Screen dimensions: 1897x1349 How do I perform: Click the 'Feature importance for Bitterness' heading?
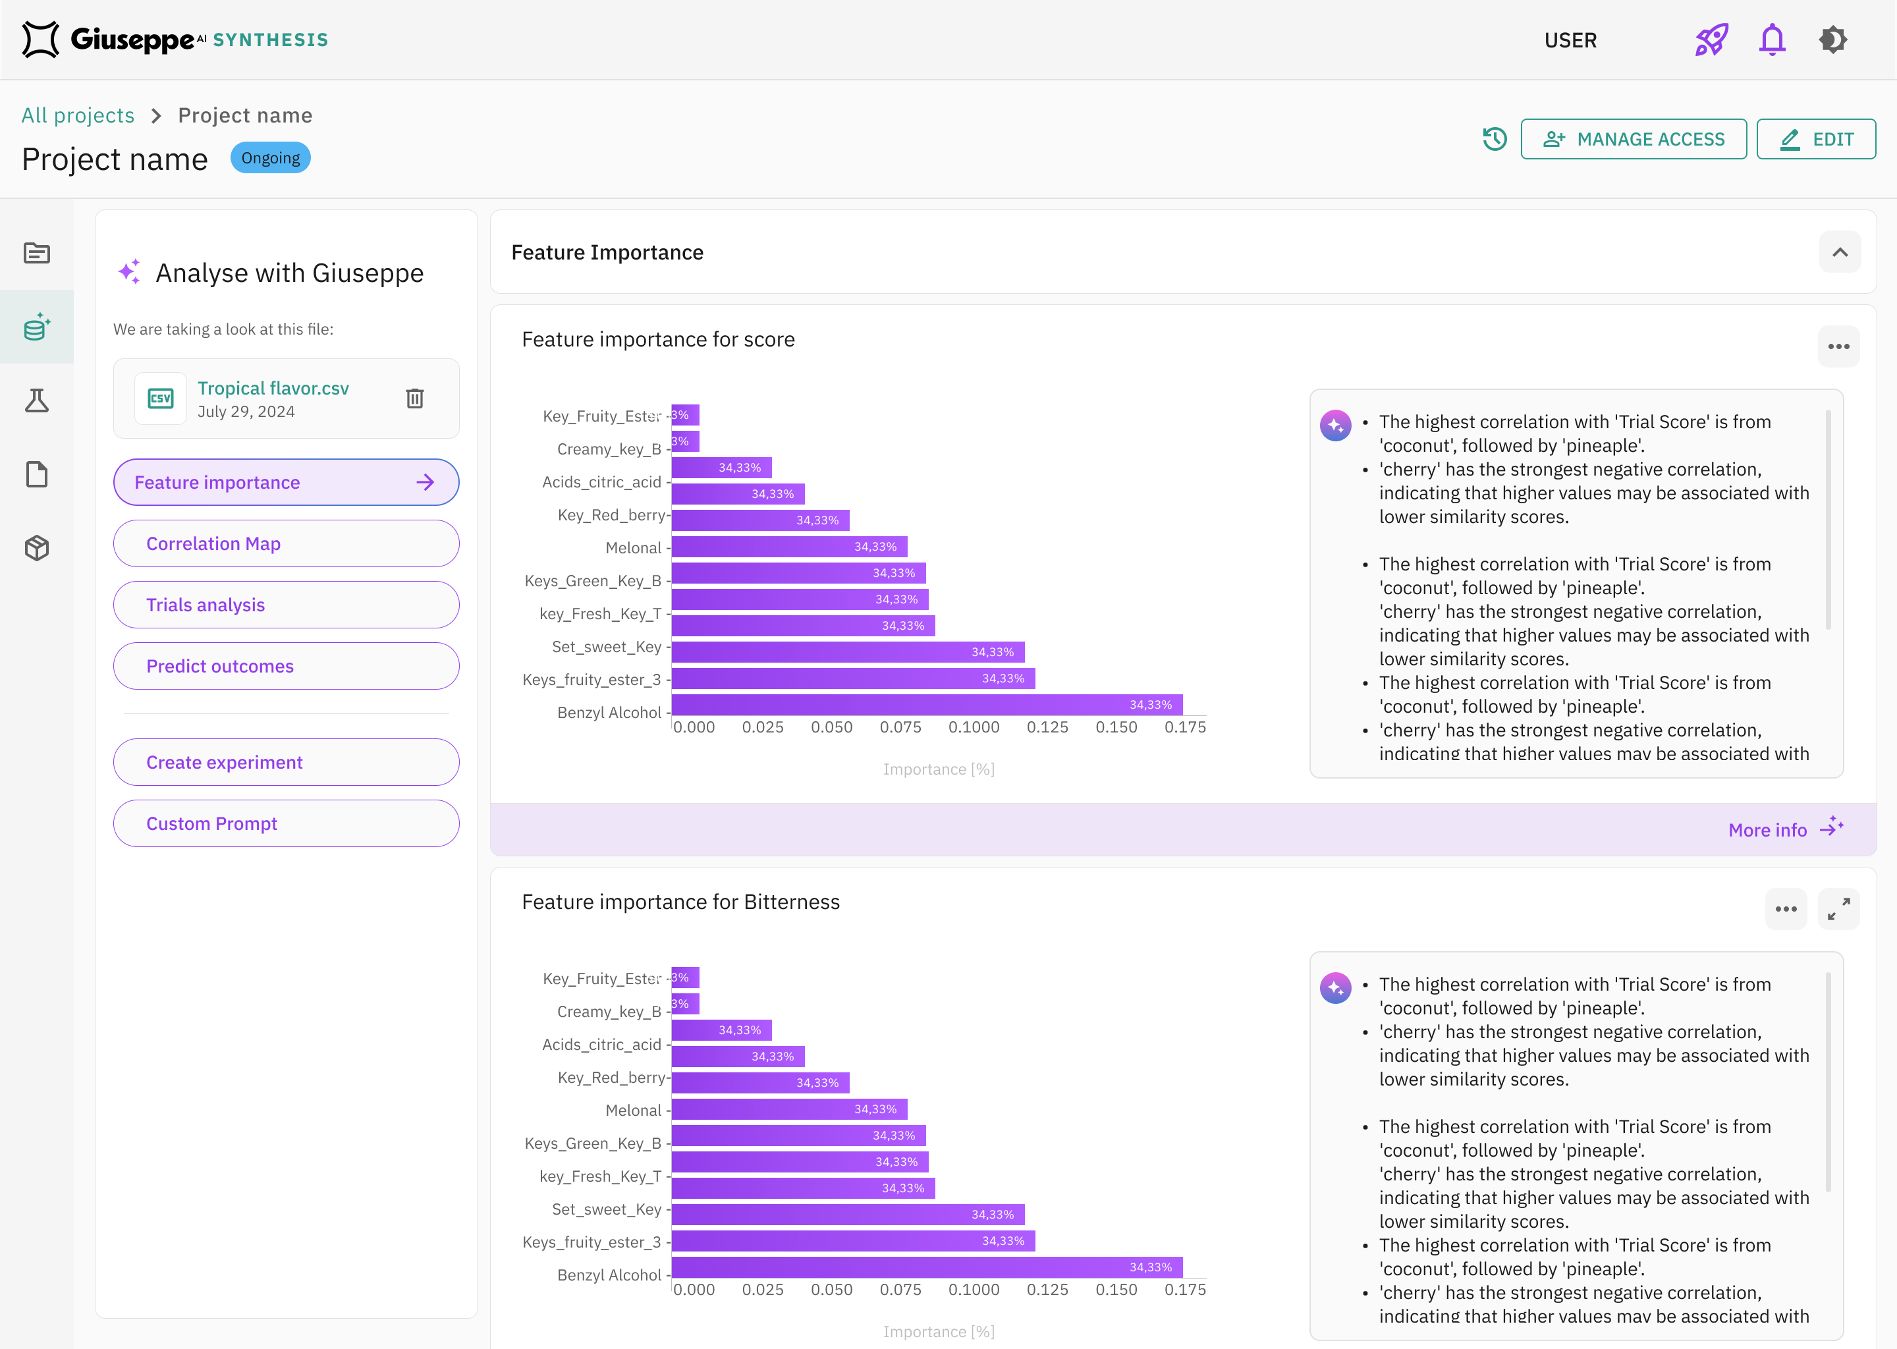681,902
